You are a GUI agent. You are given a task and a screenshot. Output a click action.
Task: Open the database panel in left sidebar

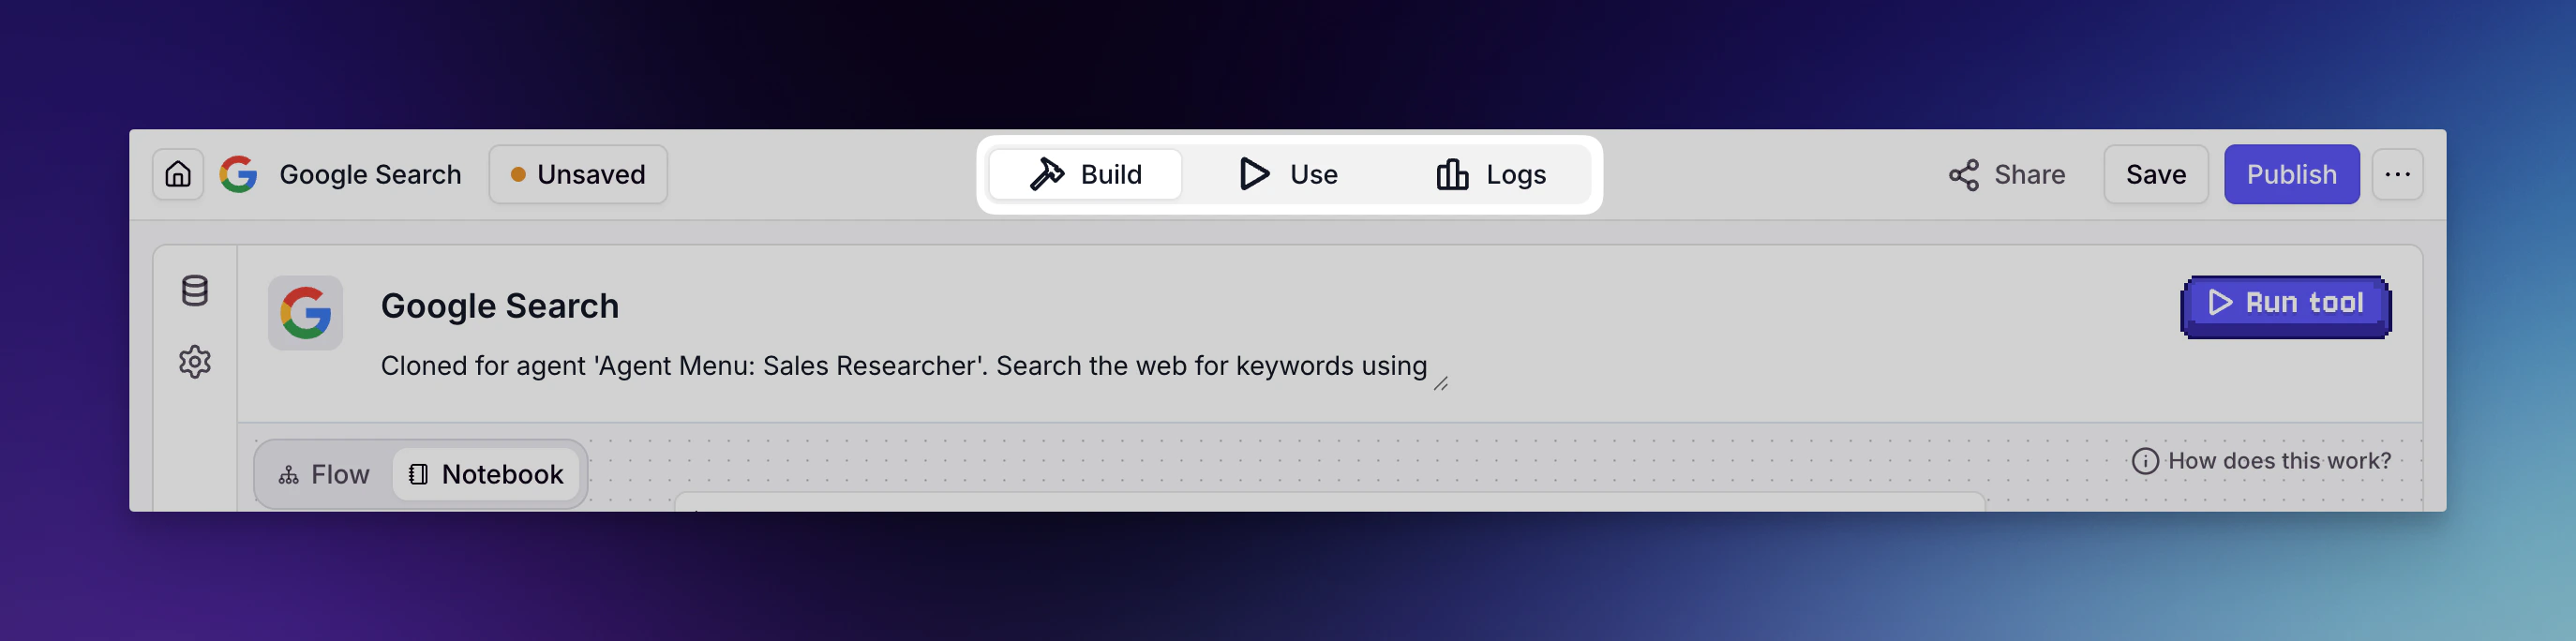click(194, 292)
